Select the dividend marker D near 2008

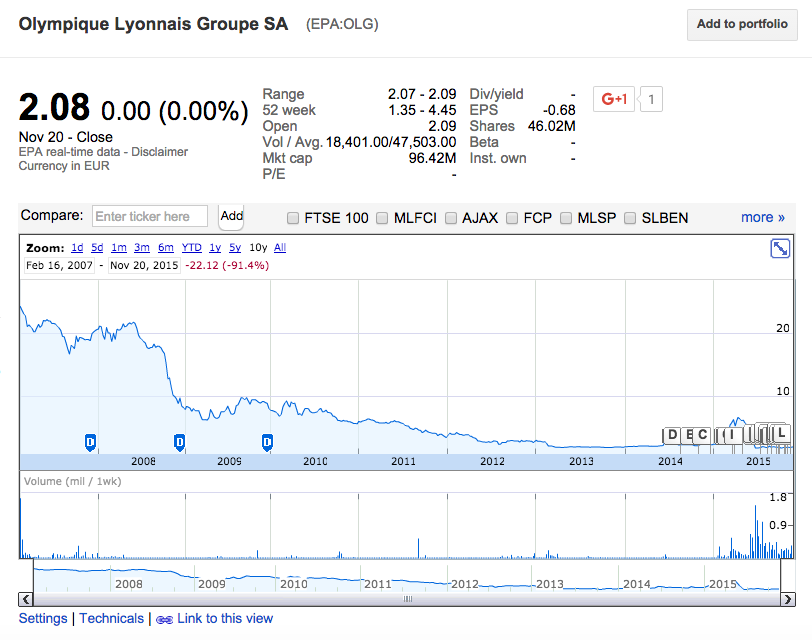(x=90, y=442)
